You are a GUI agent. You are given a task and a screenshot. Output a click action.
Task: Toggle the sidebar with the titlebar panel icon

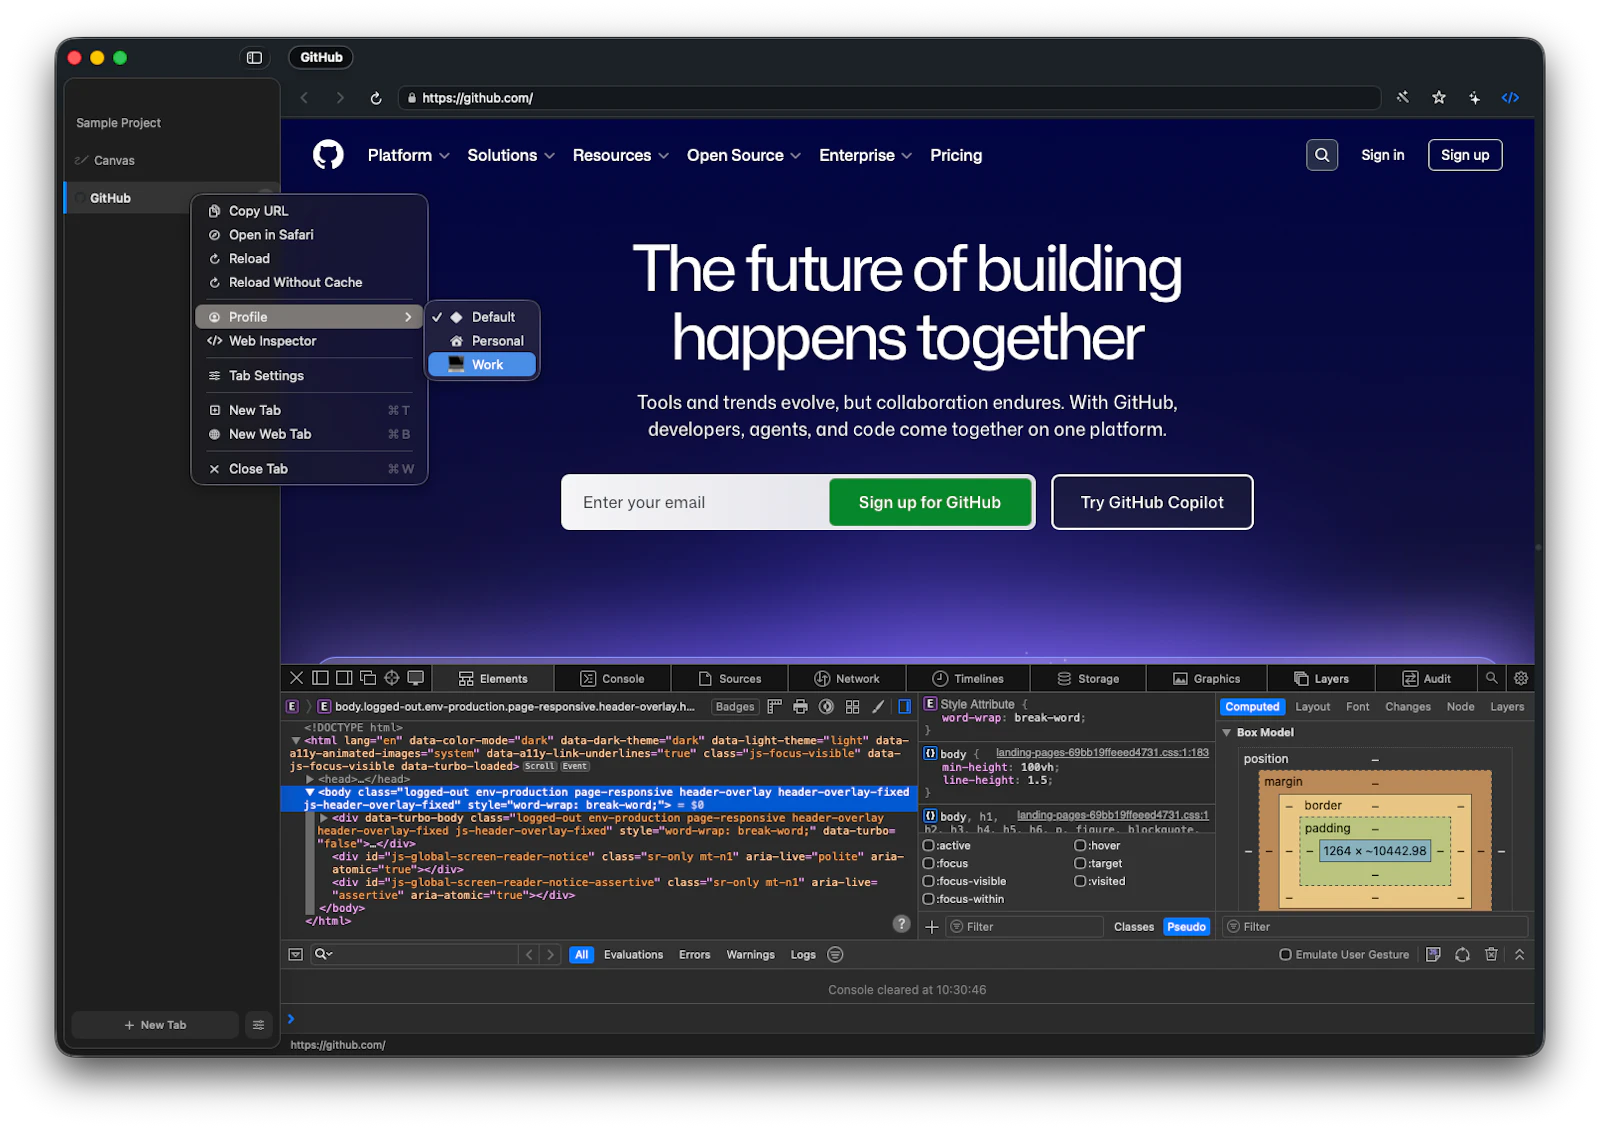point(254,58)
